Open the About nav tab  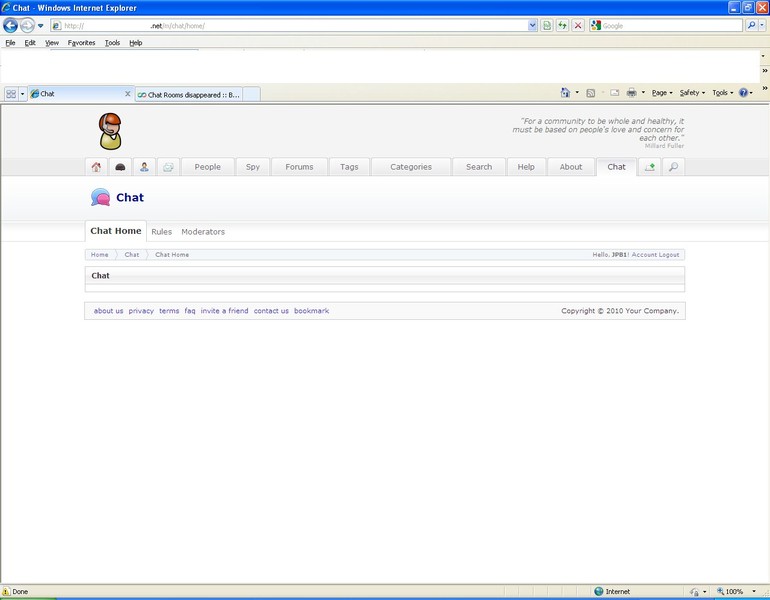click(571, 167)
